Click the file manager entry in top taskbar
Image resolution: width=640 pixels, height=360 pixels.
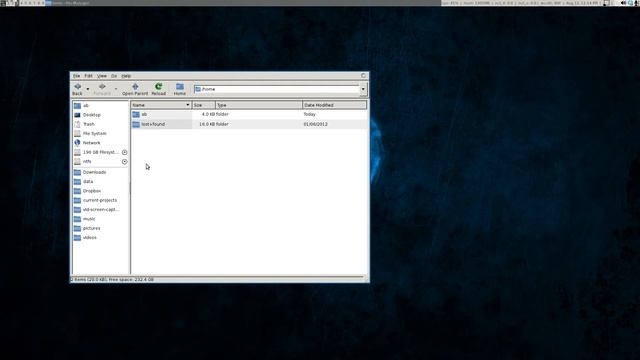pos(67,3)
